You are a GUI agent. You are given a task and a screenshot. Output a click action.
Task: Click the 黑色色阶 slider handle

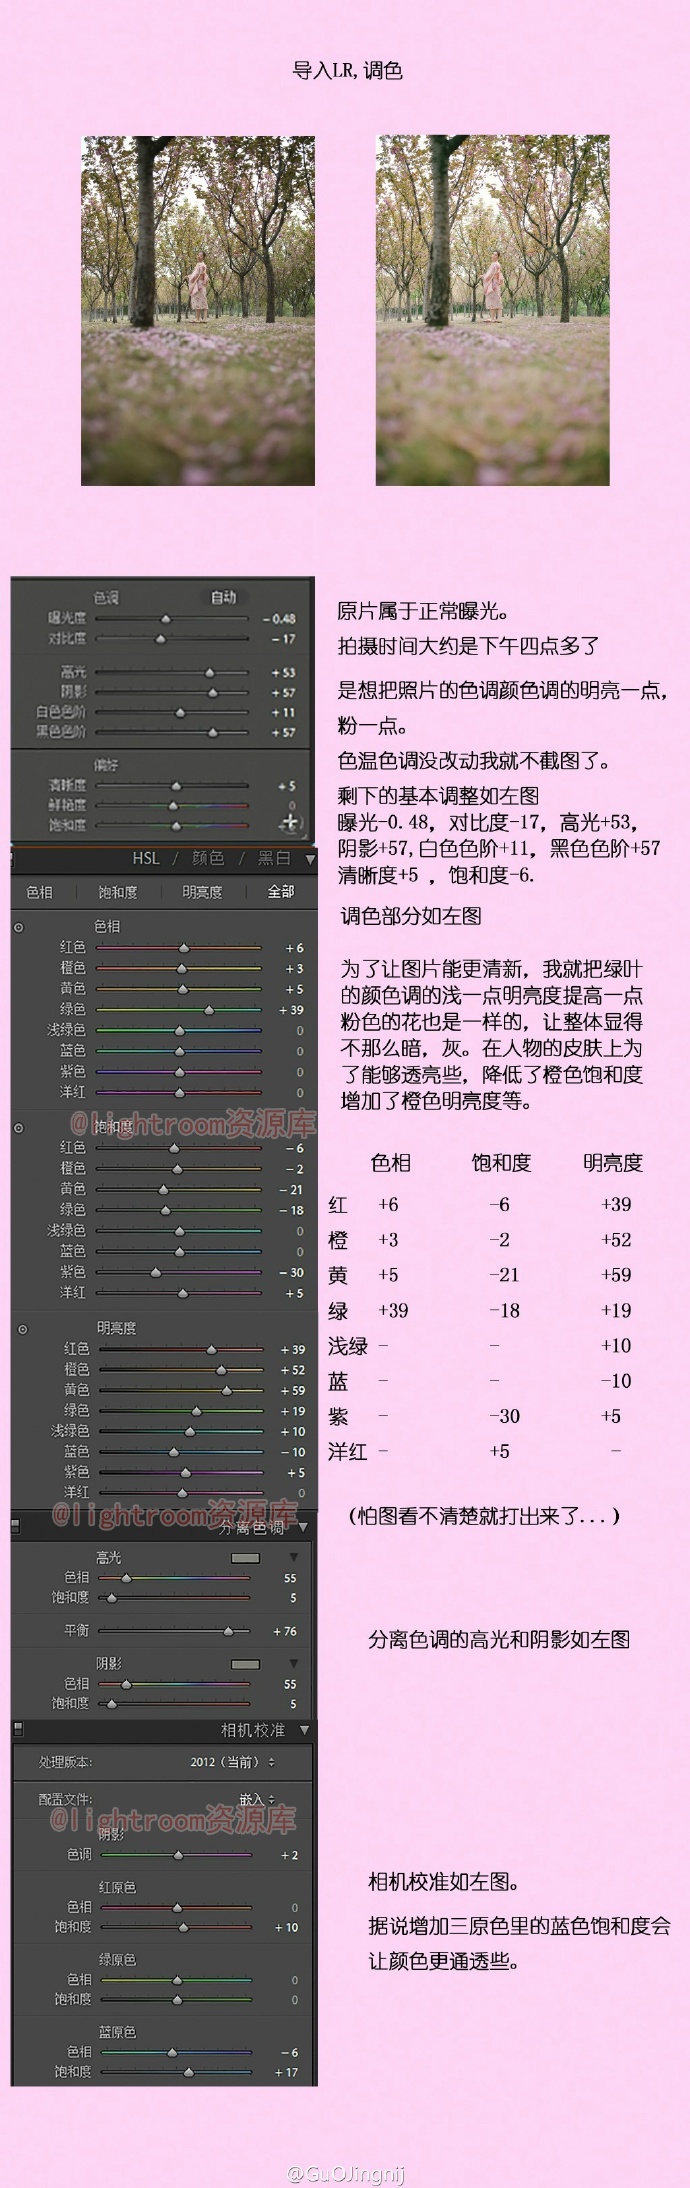point(212,732)
